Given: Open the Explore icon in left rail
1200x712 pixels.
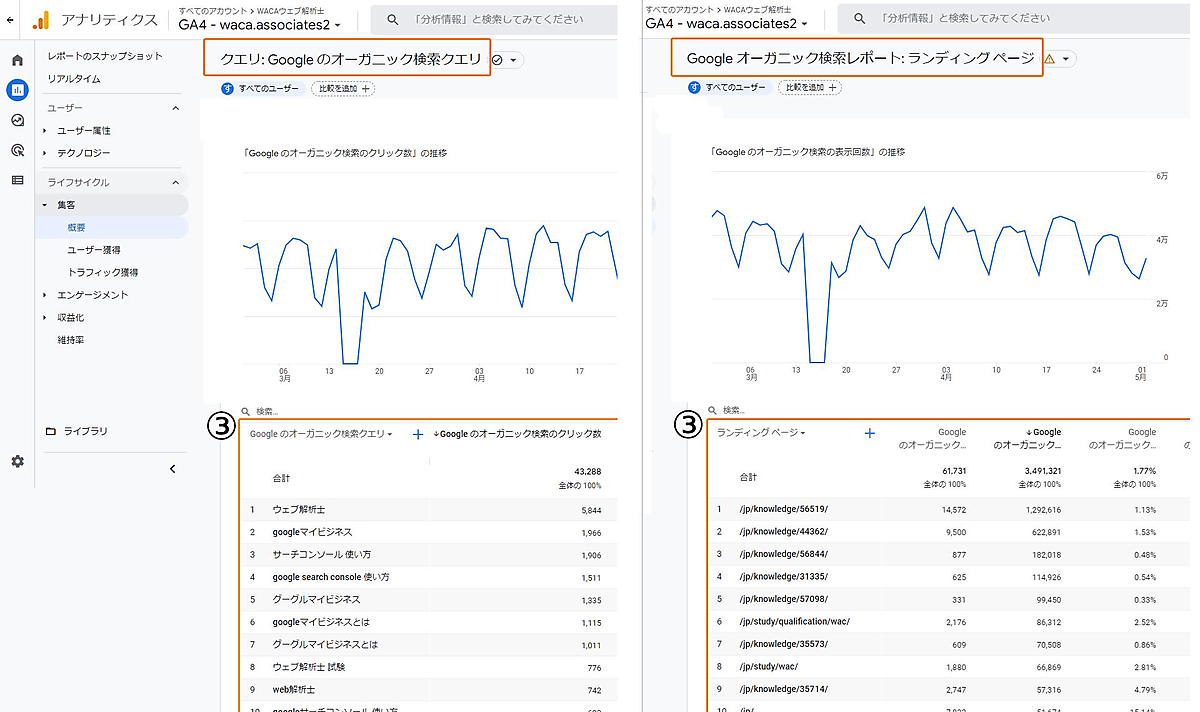Looking at the screenshot, I should (x=17, y=121).
